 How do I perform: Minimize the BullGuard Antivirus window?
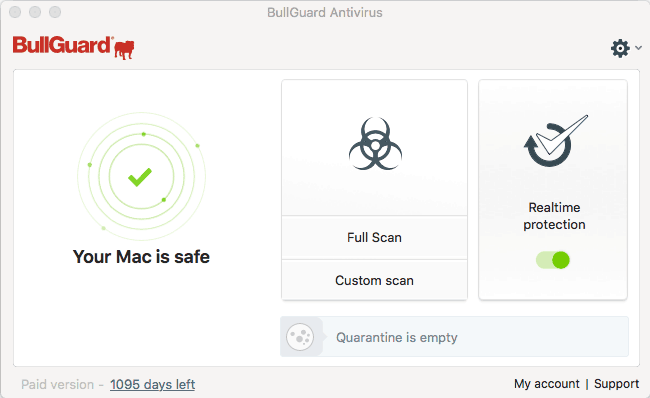[x=35, y=12]
